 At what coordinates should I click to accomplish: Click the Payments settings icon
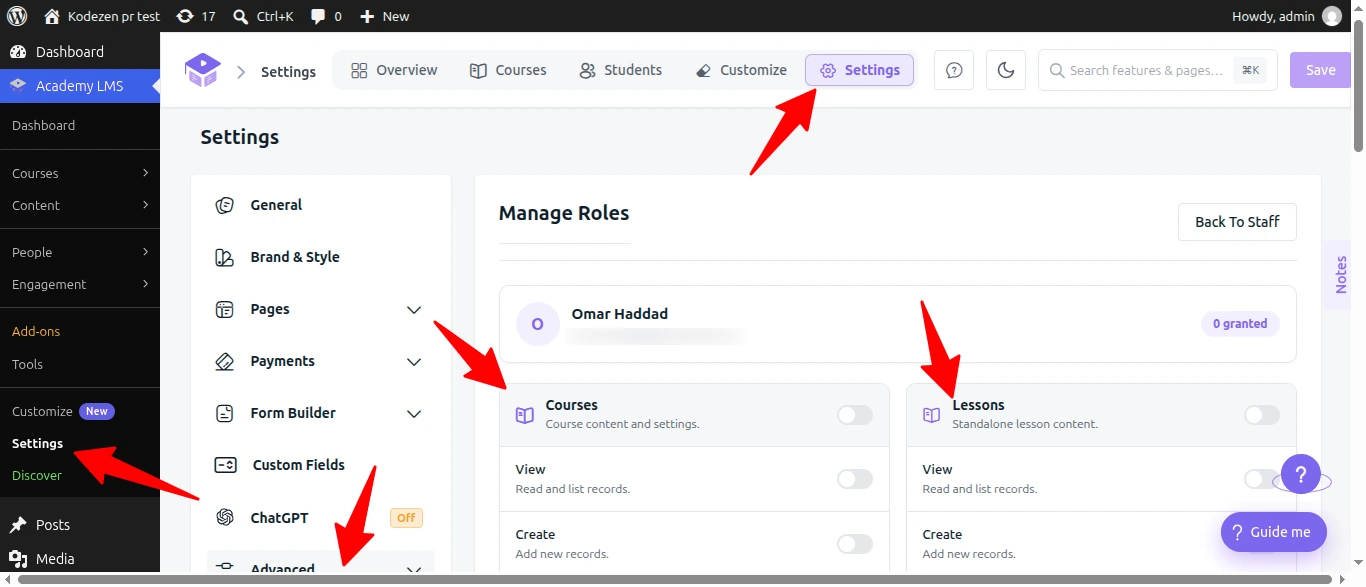click(225, 361)
